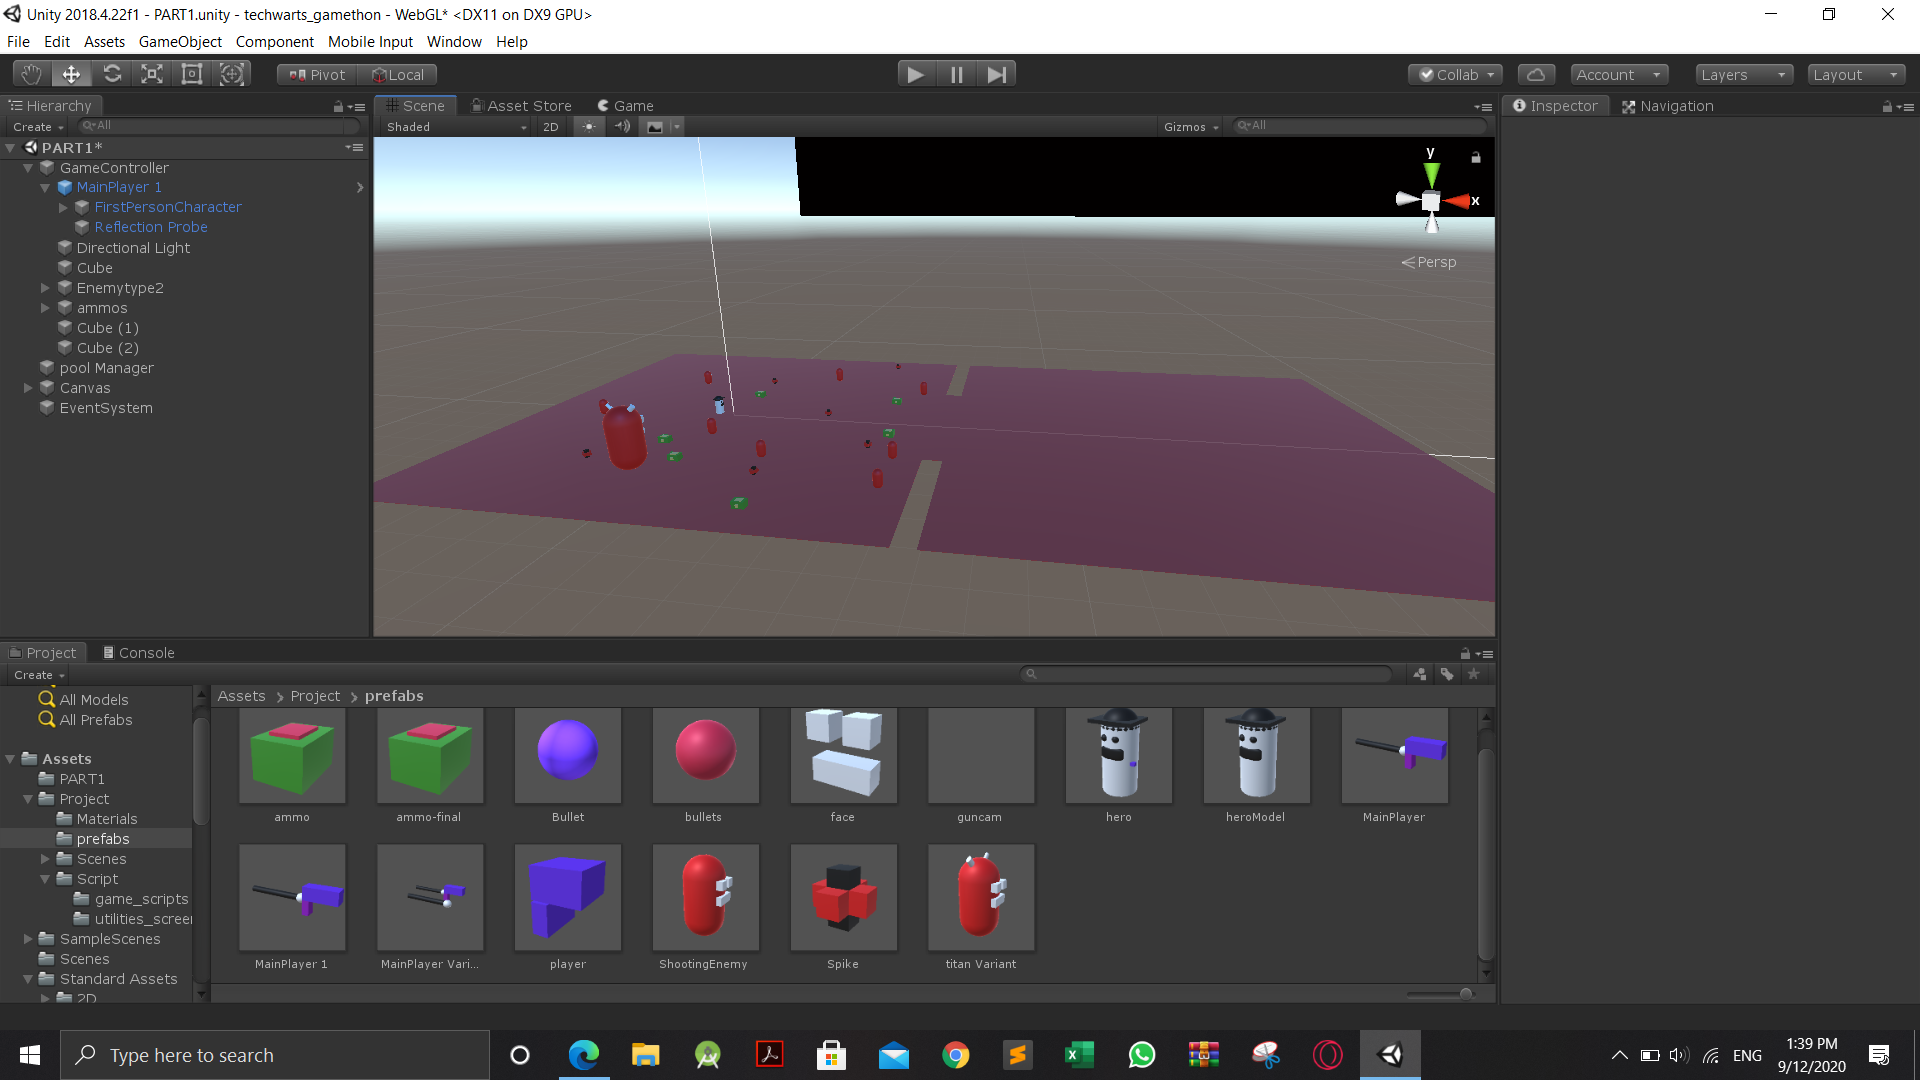Image resolution: width=1920 pixels, height=1080 pixels.
Task: Click the Collab button
Action: tap(1456, 74)
